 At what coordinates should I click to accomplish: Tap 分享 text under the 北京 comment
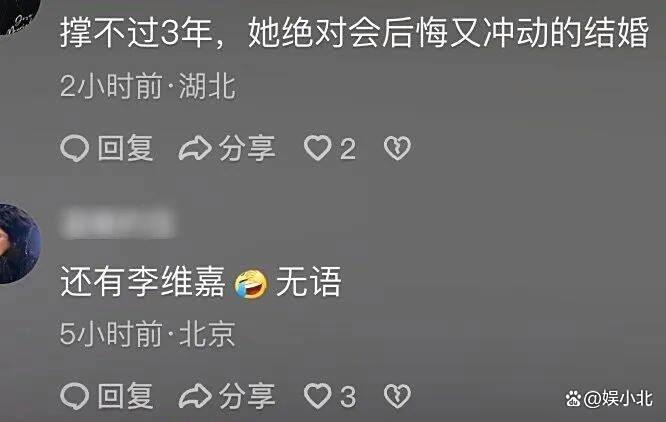[x=247, y=396]
